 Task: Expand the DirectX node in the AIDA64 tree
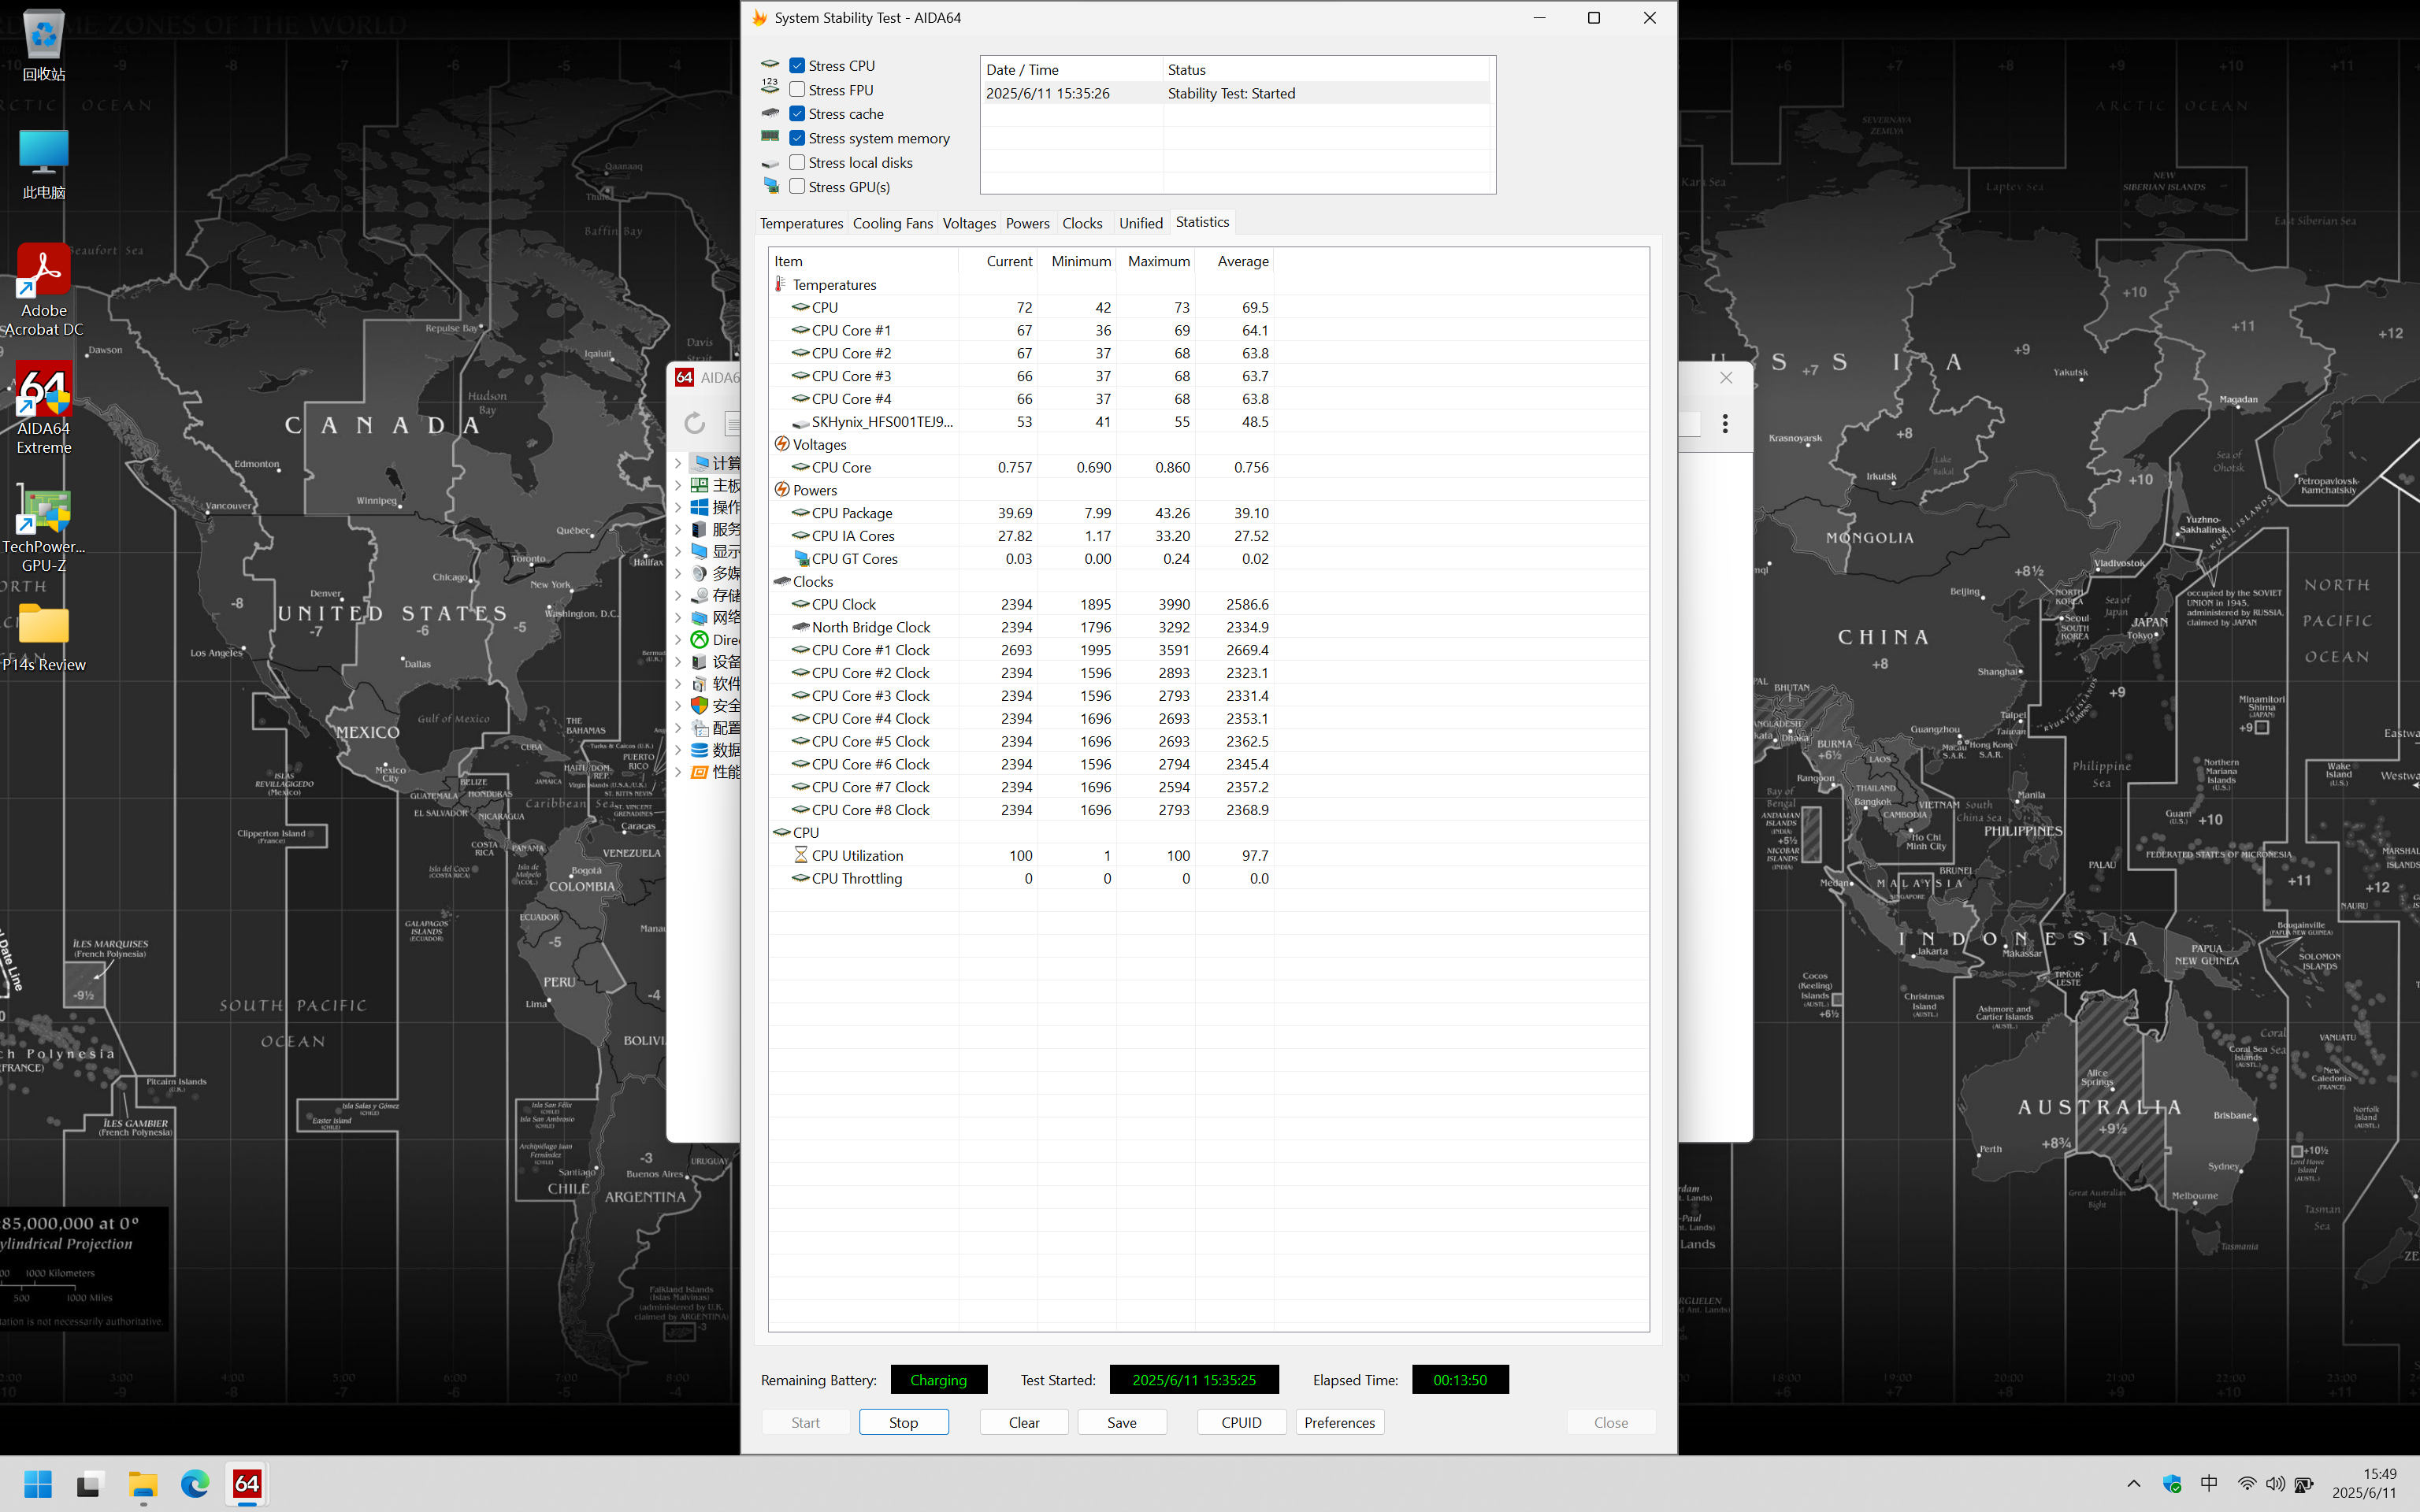678,640
